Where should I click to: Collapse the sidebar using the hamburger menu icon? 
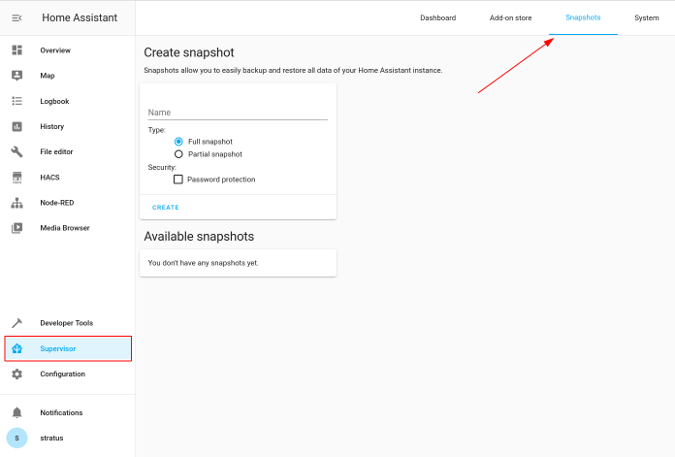17,18
